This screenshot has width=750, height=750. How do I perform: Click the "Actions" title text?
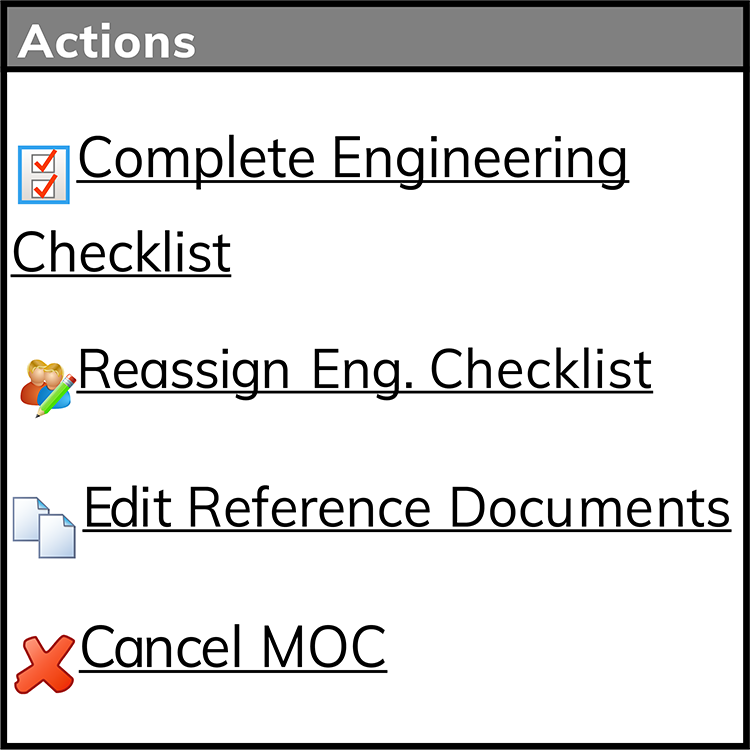tap(107, 42)
